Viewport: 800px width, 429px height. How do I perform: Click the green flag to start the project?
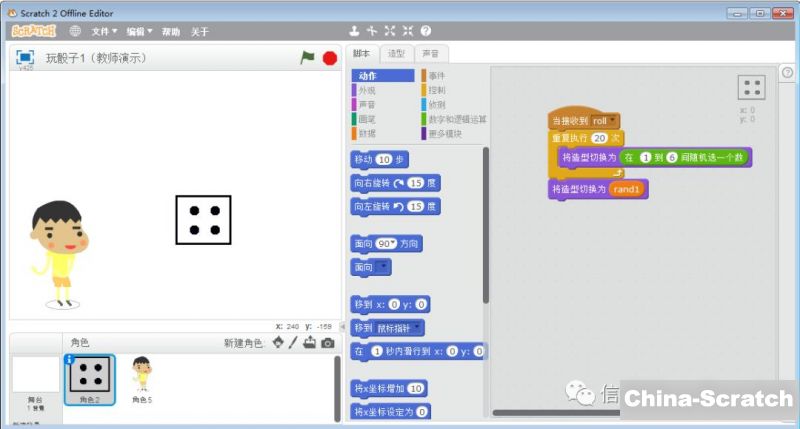pos(307,58)
